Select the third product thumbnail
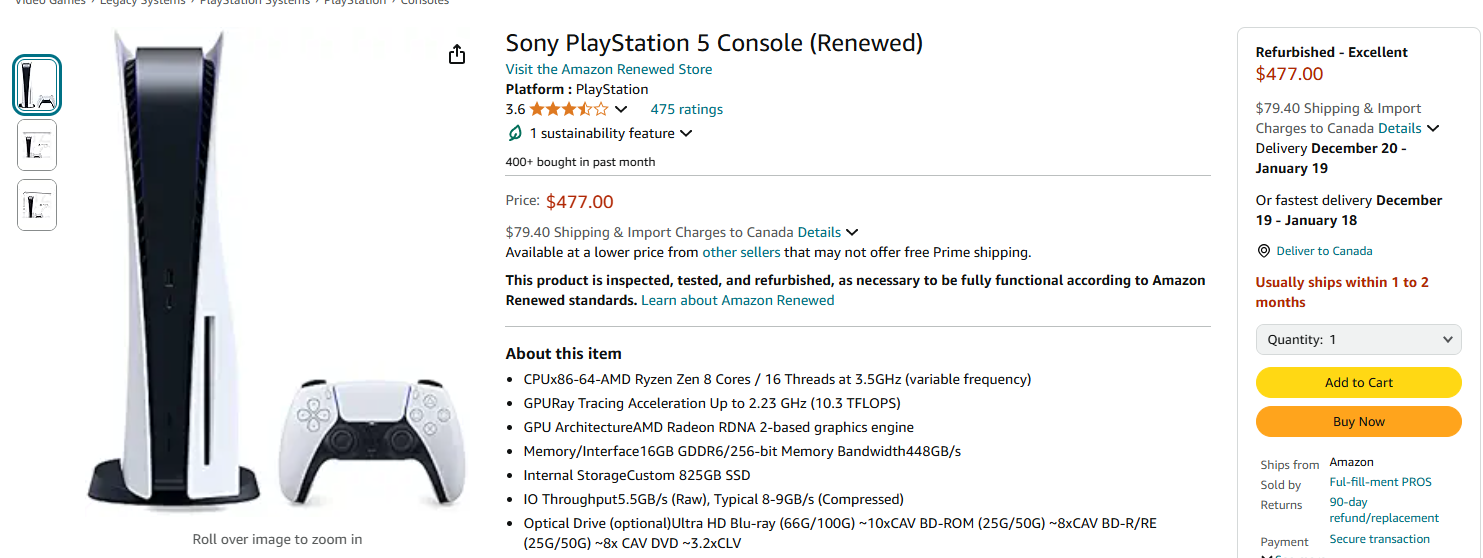The image size is (1483, 558). pos(37,205)
